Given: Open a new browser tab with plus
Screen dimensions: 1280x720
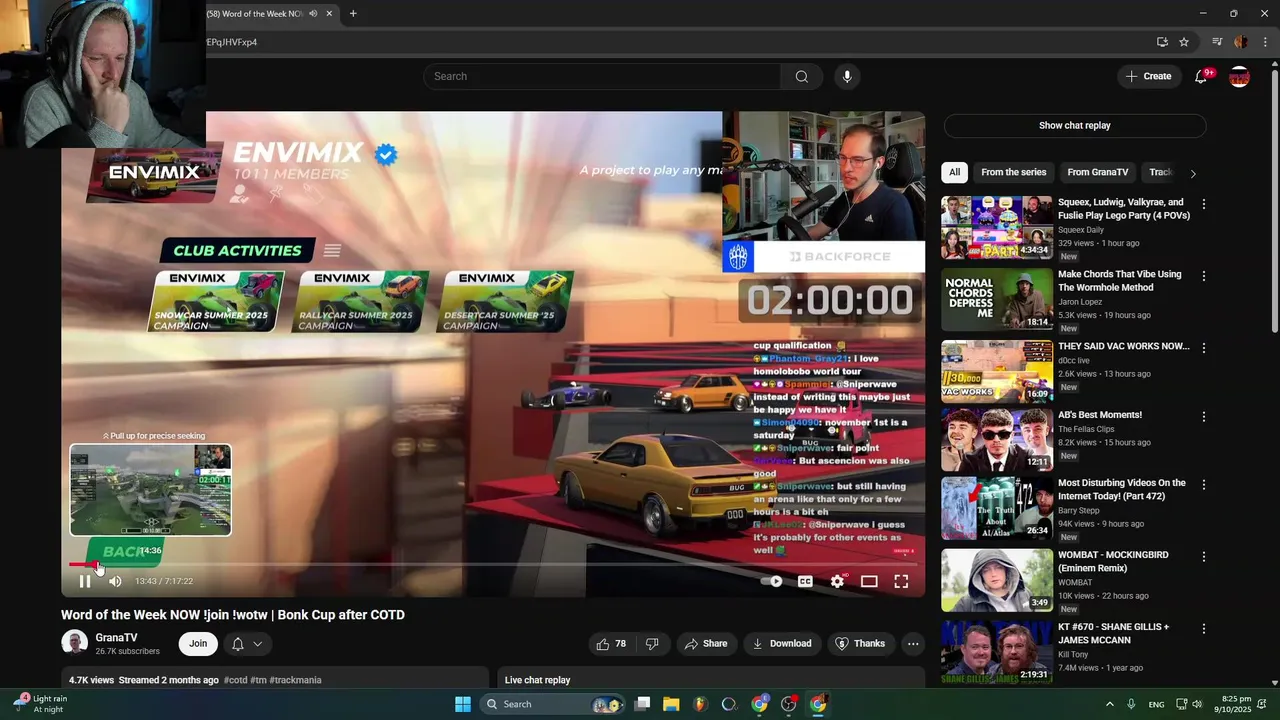Looking at the screenshot, I should [x=353, y=14].
